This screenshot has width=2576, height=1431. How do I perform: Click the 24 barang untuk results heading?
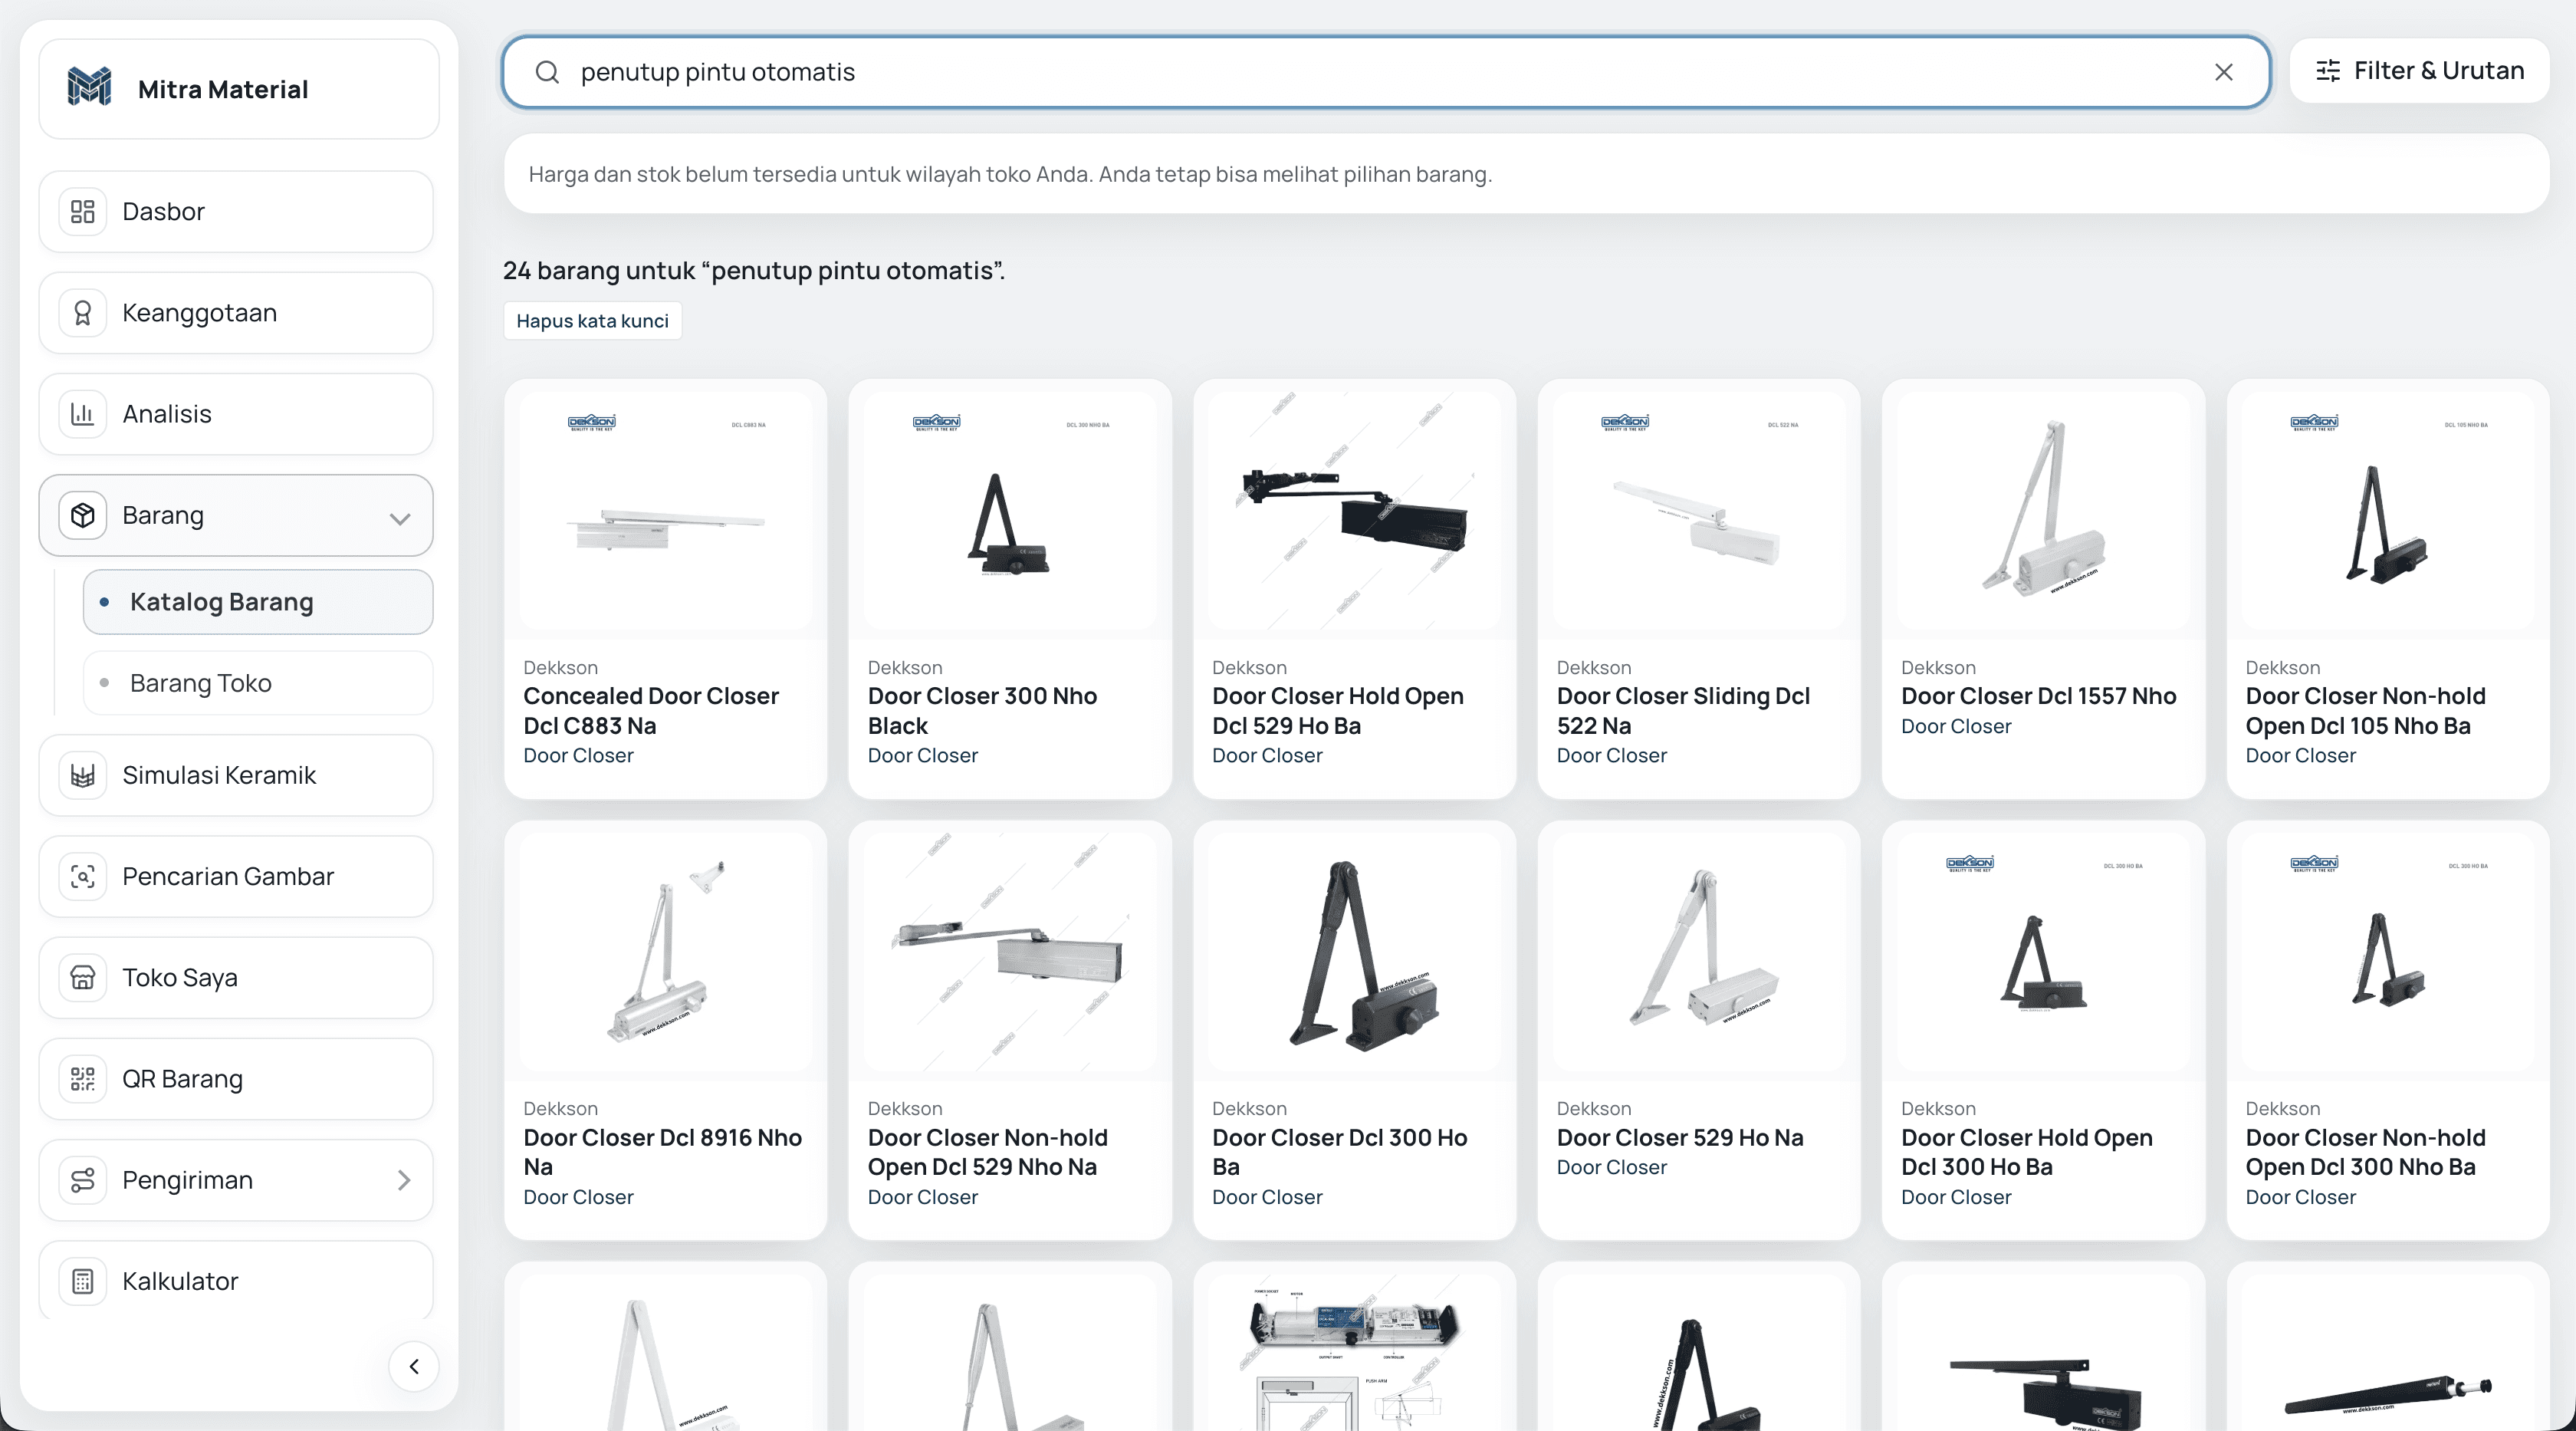point(753,271)
